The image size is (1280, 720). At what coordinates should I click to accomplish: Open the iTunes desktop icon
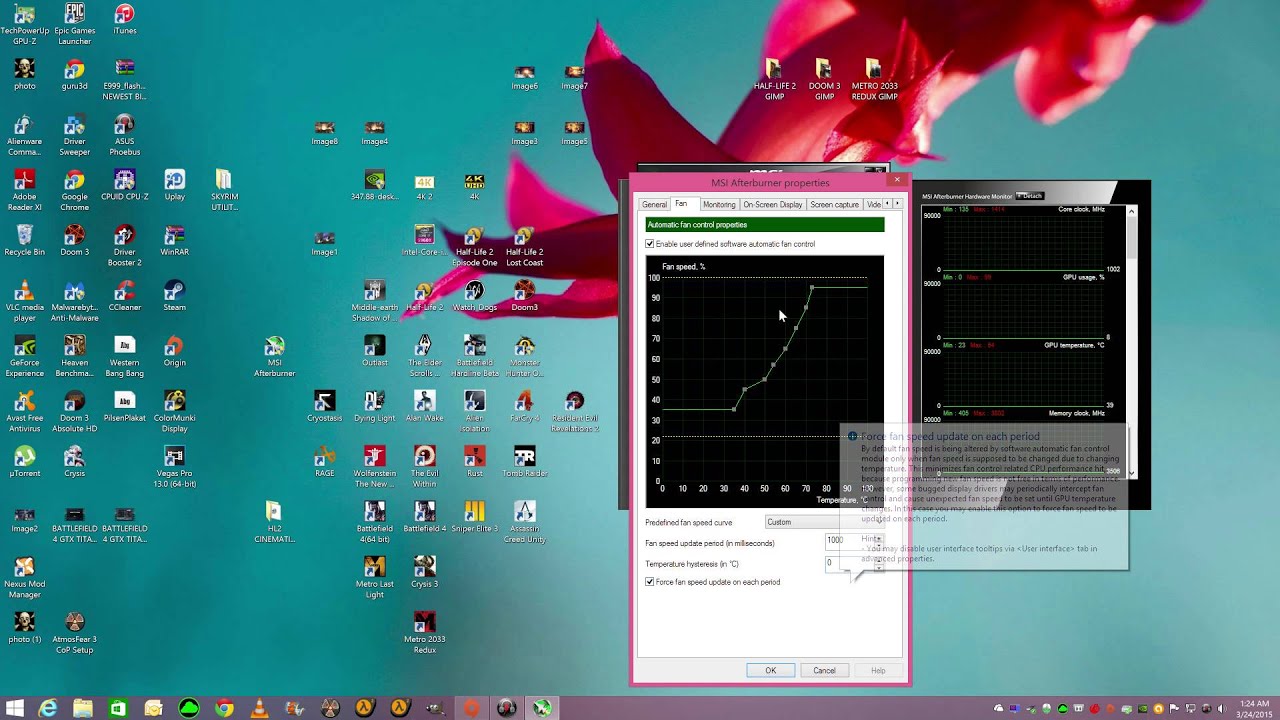pyautogui.click(x=124, y=19)
